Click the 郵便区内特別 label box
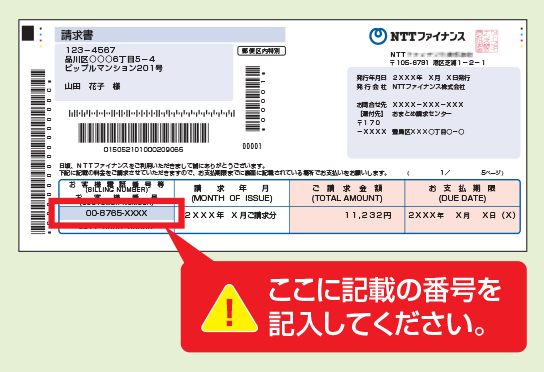 261,51
